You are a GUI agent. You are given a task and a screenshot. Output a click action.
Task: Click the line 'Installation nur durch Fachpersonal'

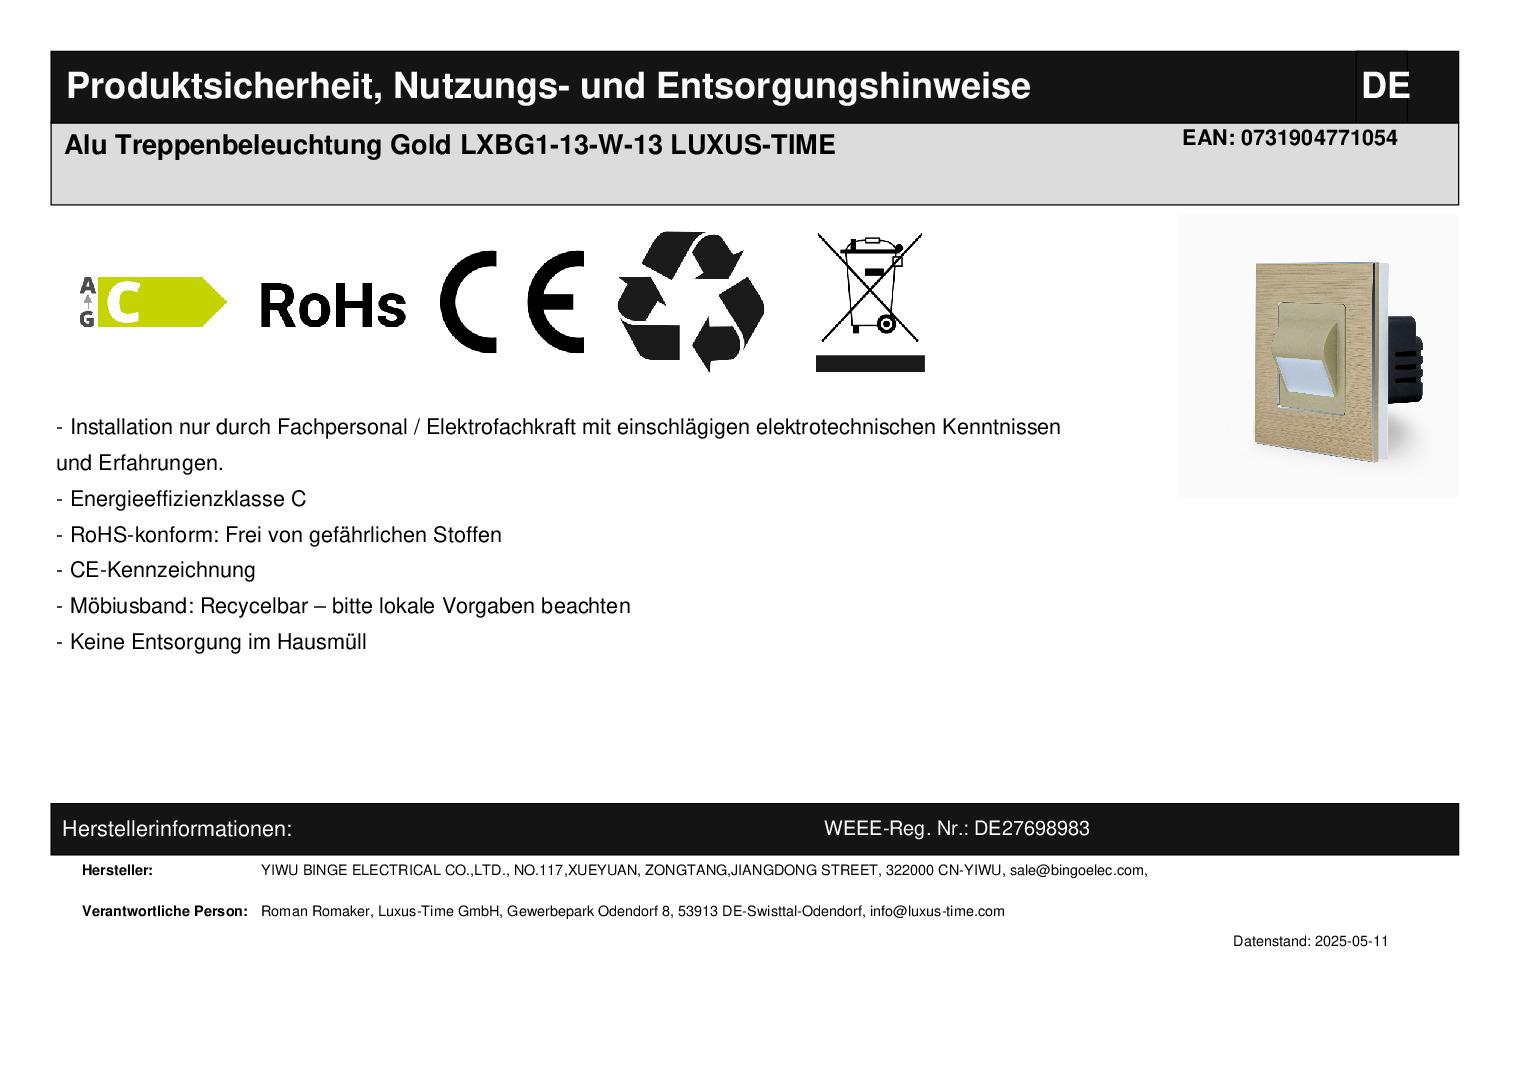tap(558, 427)
